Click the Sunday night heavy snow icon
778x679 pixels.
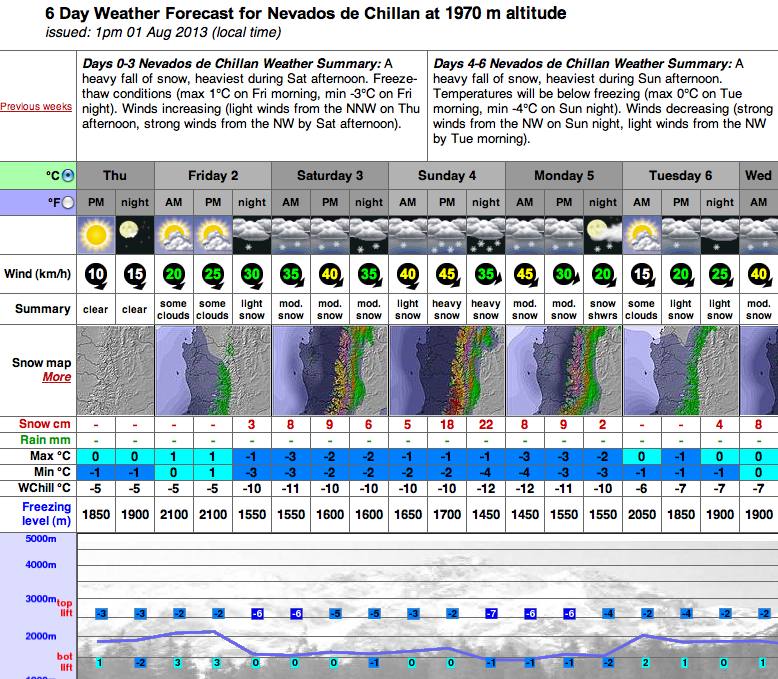pyautogui.click(x=486, y=235)
